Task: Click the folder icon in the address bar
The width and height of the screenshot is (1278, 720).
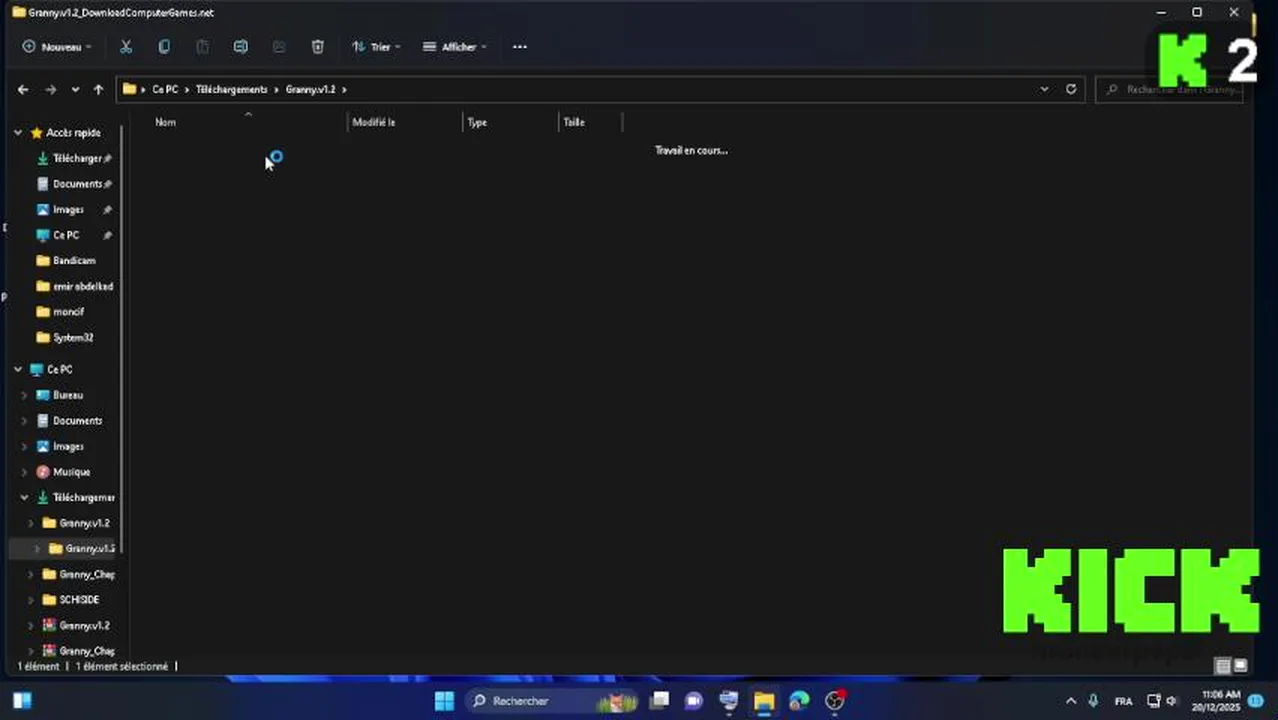Action: pos(129,89)
